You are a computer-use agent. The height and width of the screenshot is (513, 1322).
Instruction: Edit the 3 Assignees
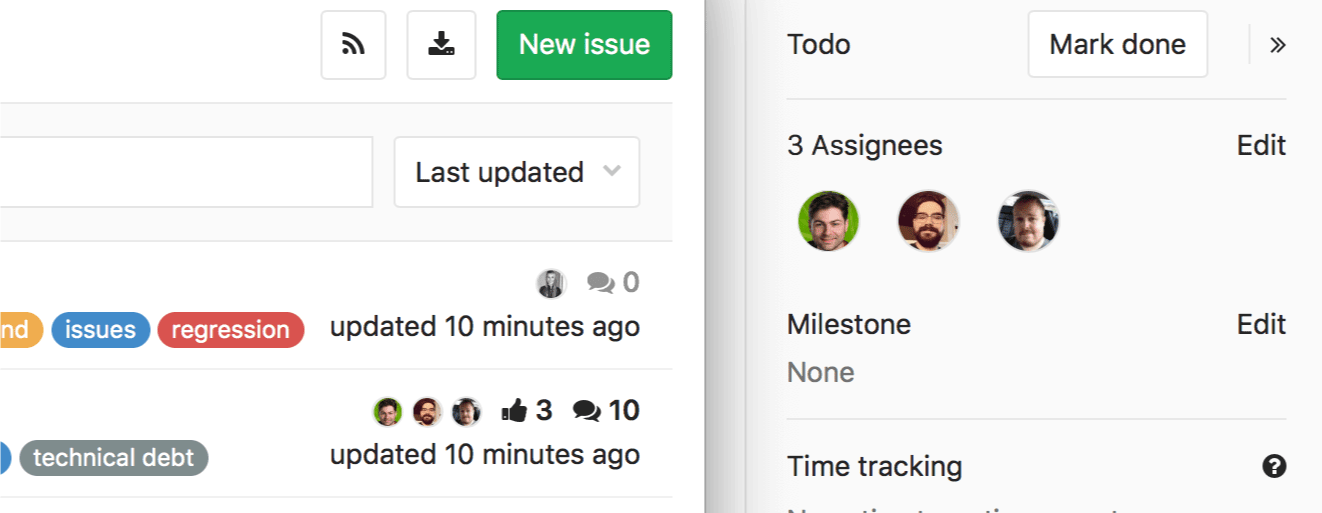point(1261,145)
